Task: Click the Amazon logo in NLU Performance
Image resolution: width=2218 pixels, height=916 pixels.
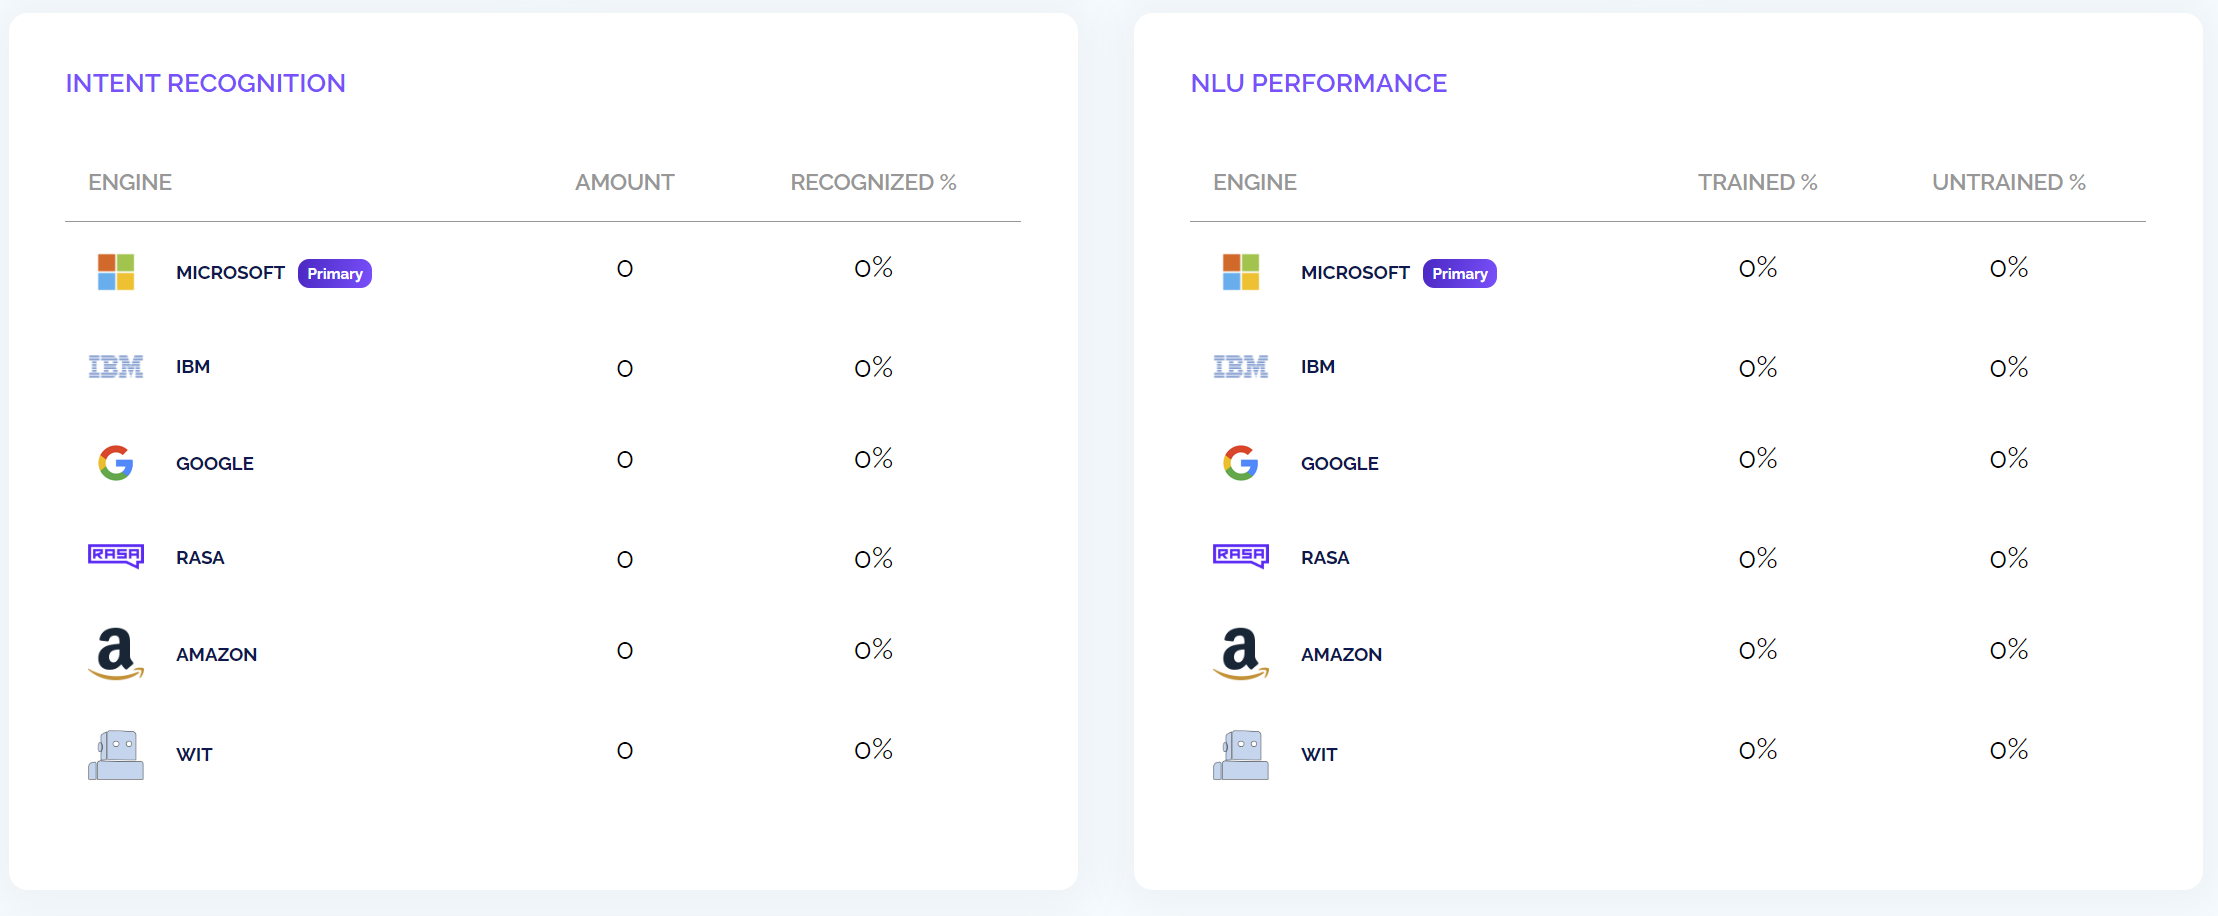Action: pos(1241,654)
